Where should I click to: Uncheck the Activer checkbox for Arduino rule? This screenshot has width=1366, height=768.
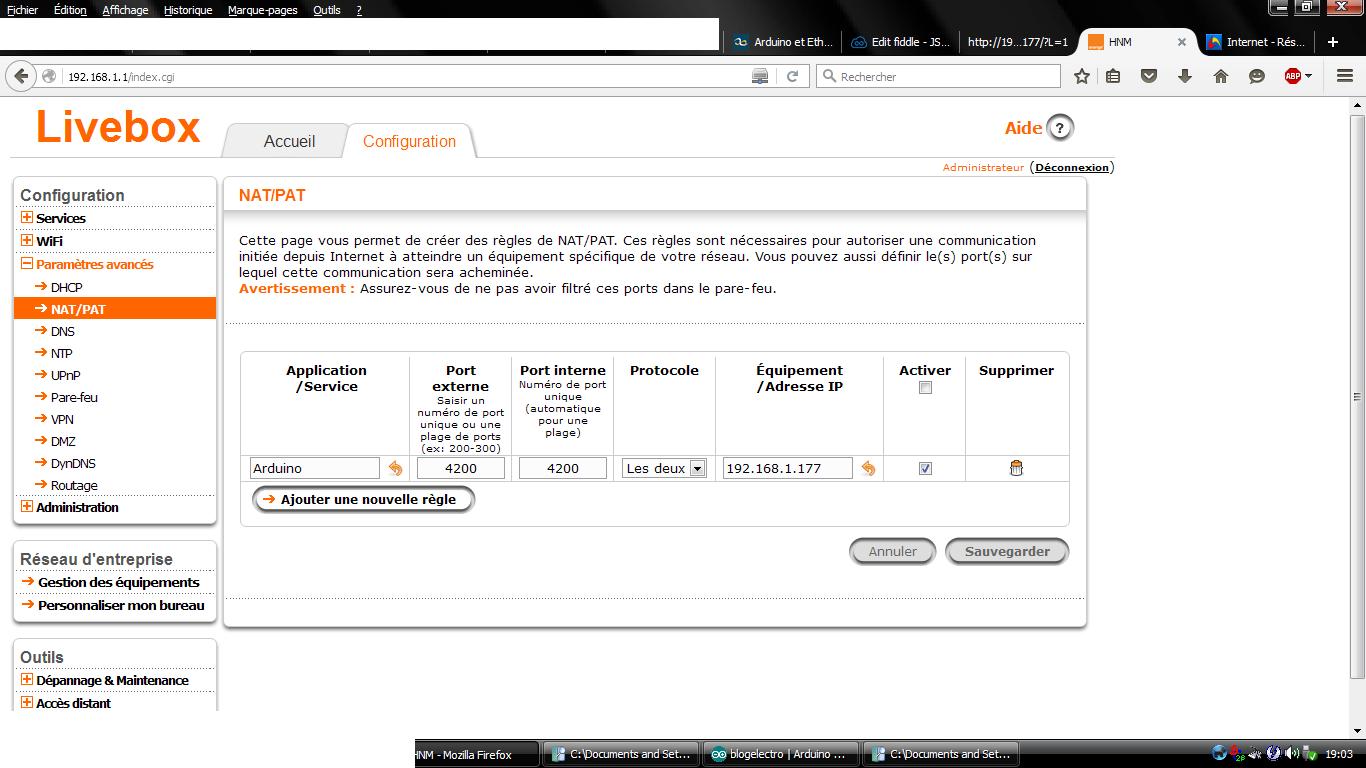click(925, 468)
